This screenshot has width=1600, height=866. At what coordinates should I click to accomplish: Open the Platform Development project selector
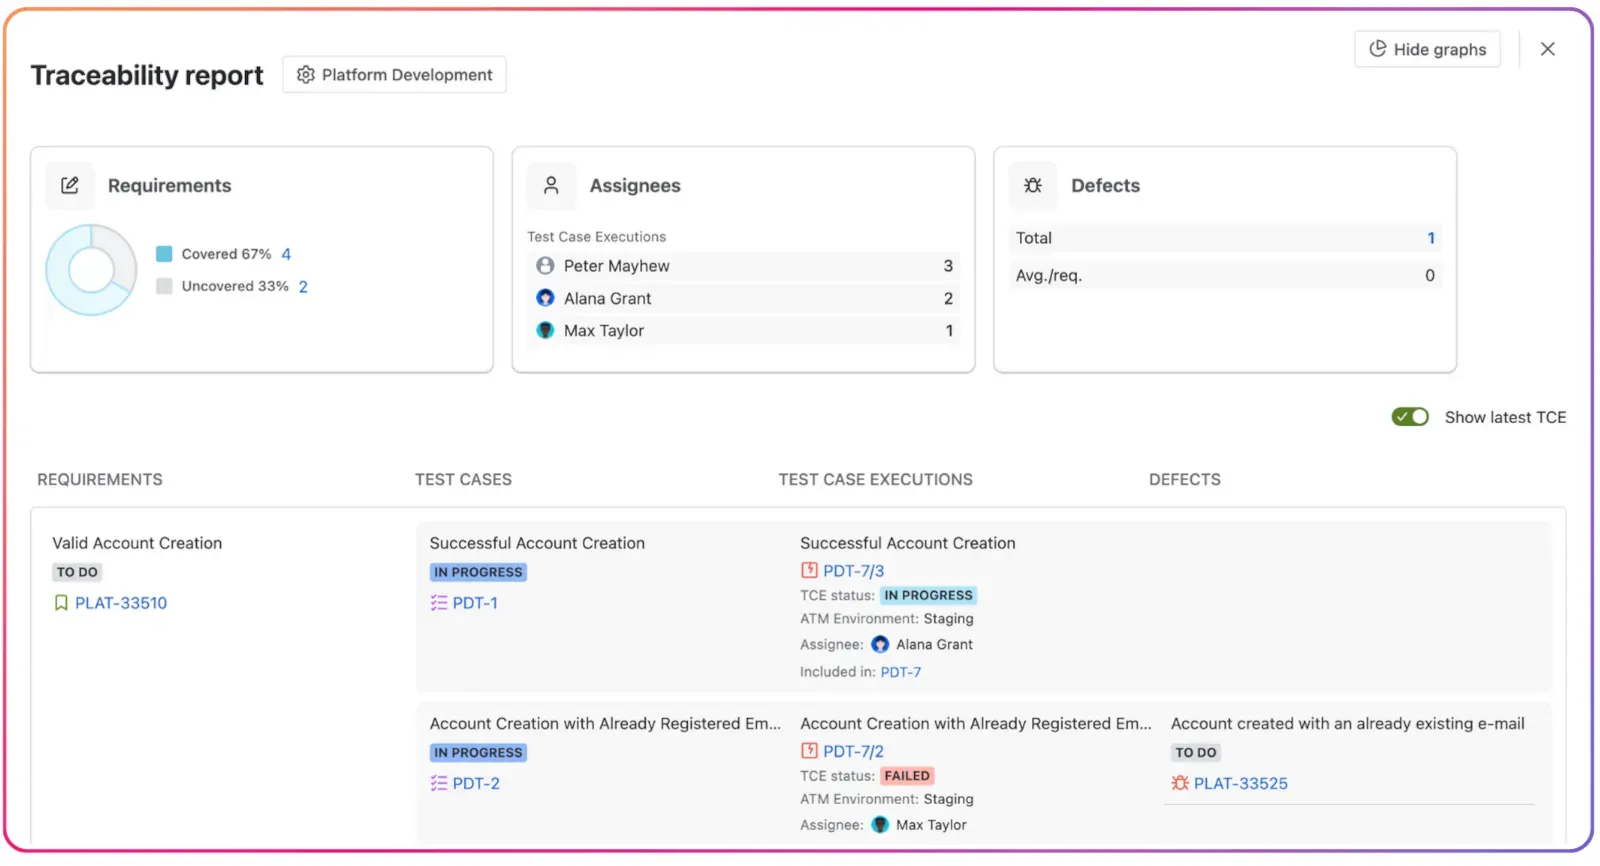(394, 75)
